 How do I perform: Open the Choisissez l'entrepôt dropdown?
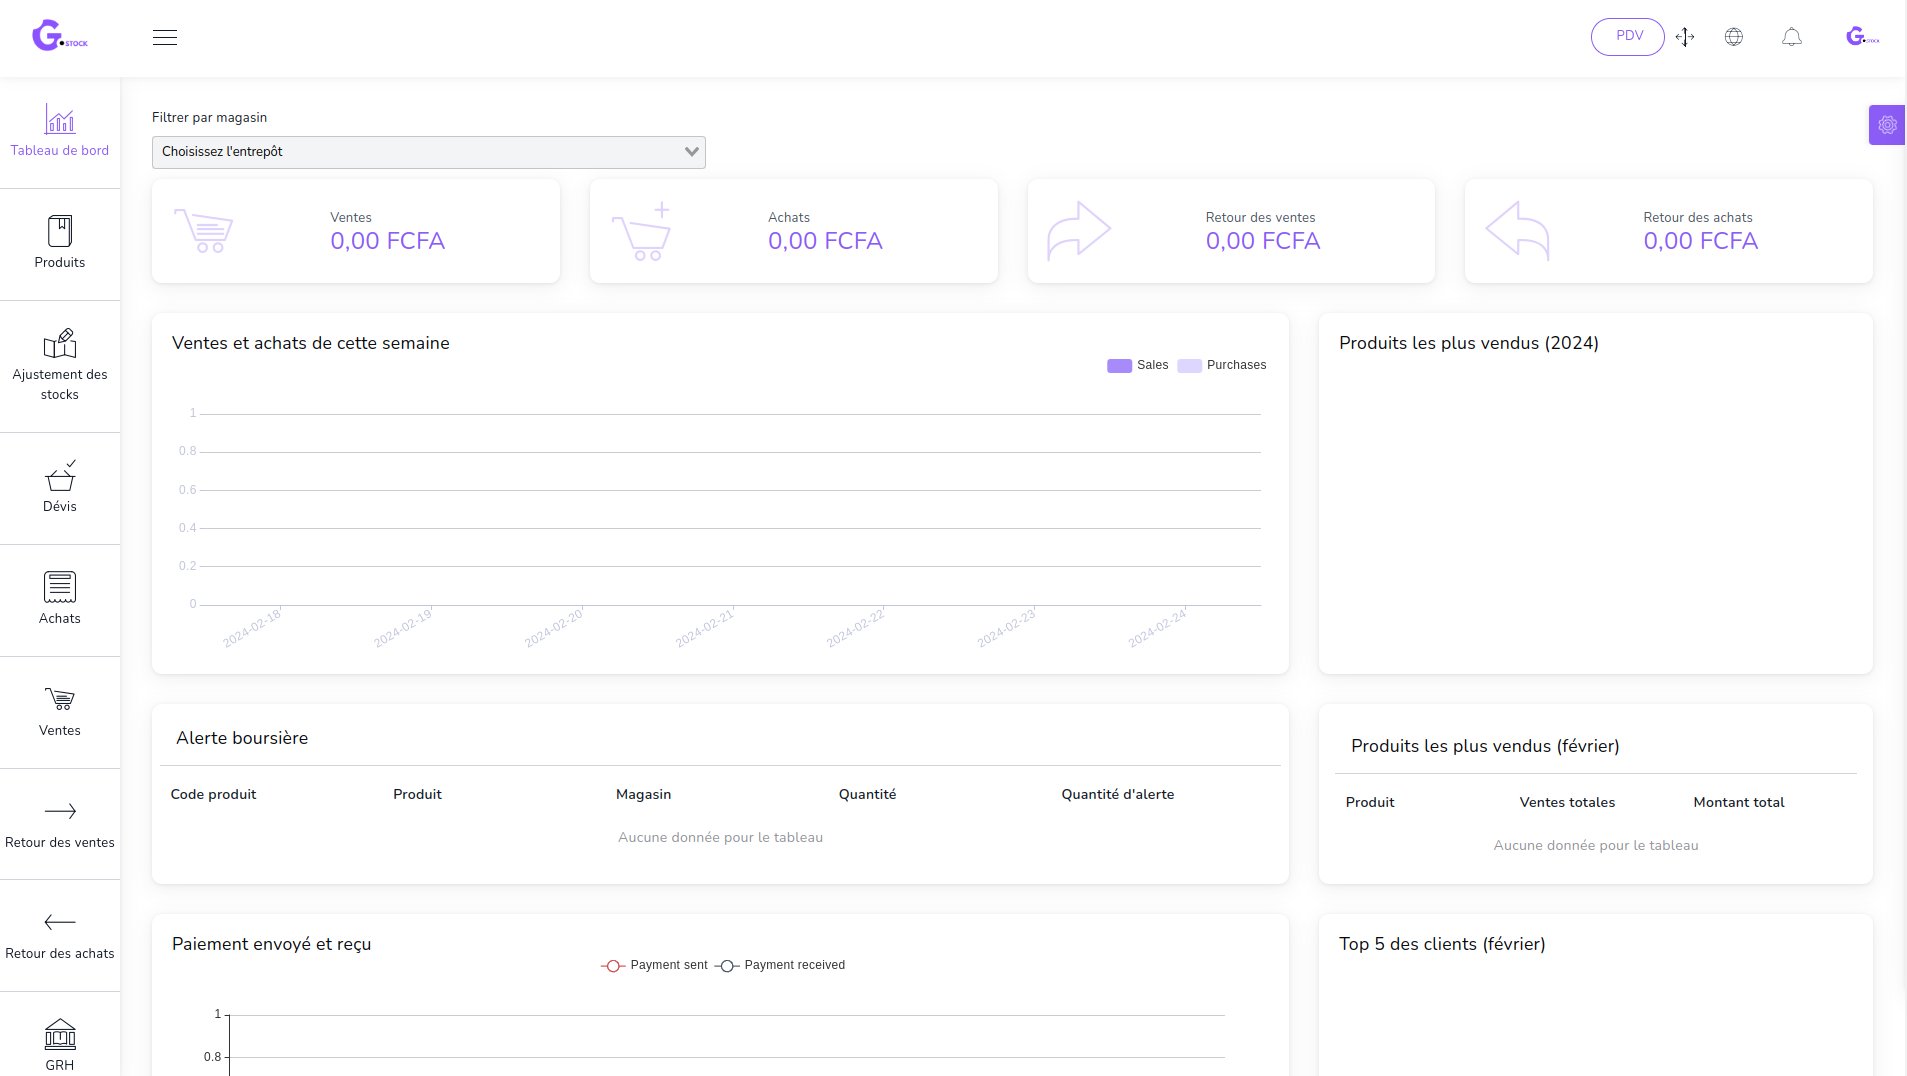428,152
